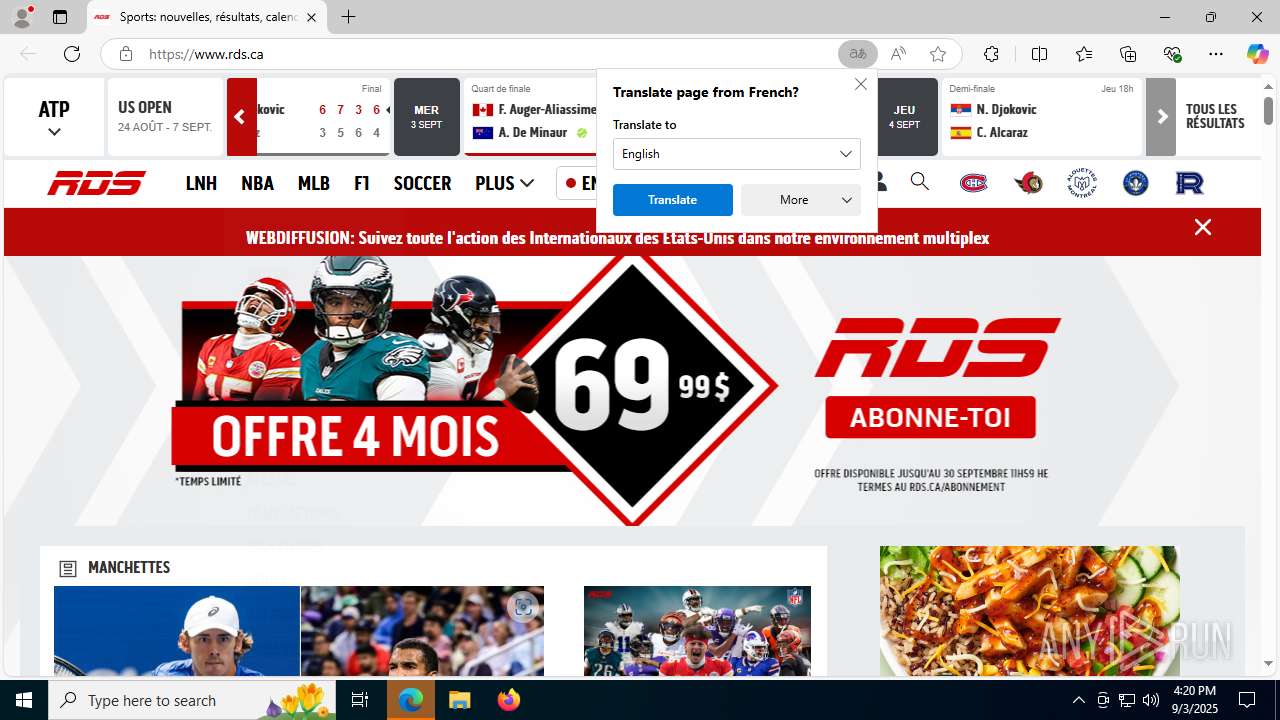Open the Montreal Canadiens team logo
This screenshot has height=720, width=1280.
[x=974, y=183]
